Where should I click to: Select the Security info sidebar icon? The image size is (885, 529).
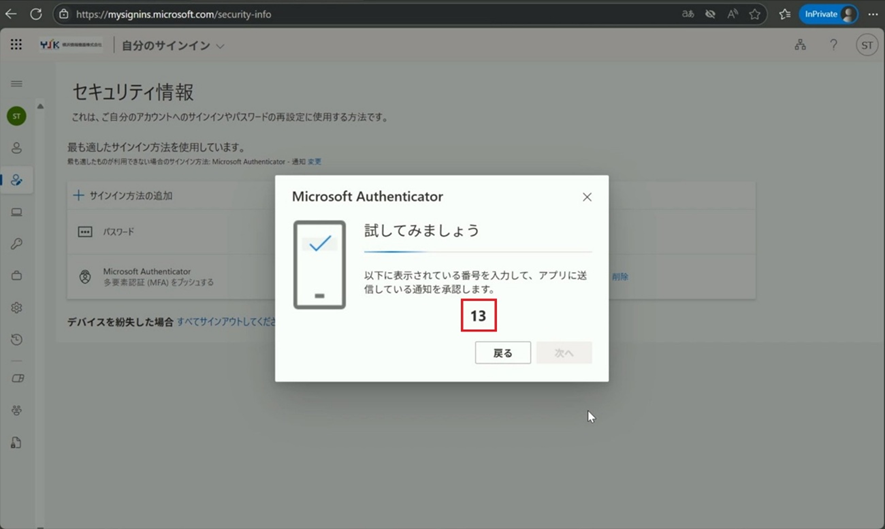(16, 180)
